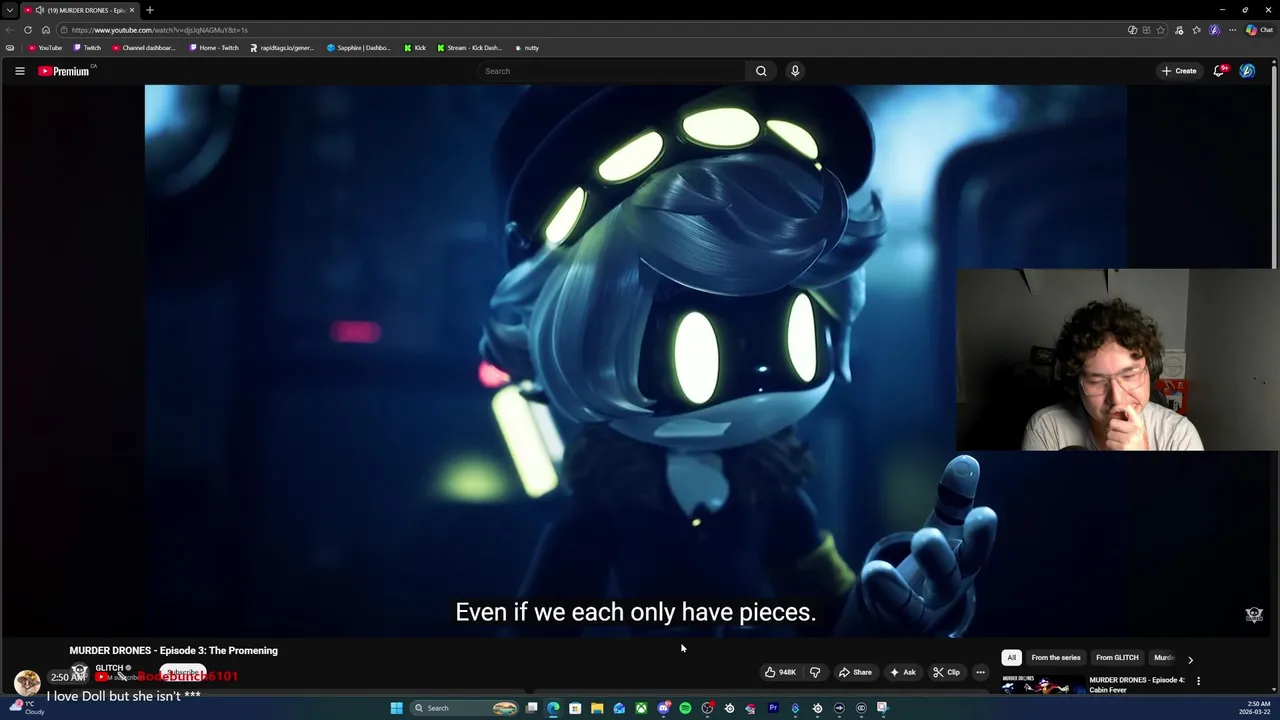Open Episode 4: Cabin Fever title link
Screen dimensions: 1280x720
point(1137,685)
